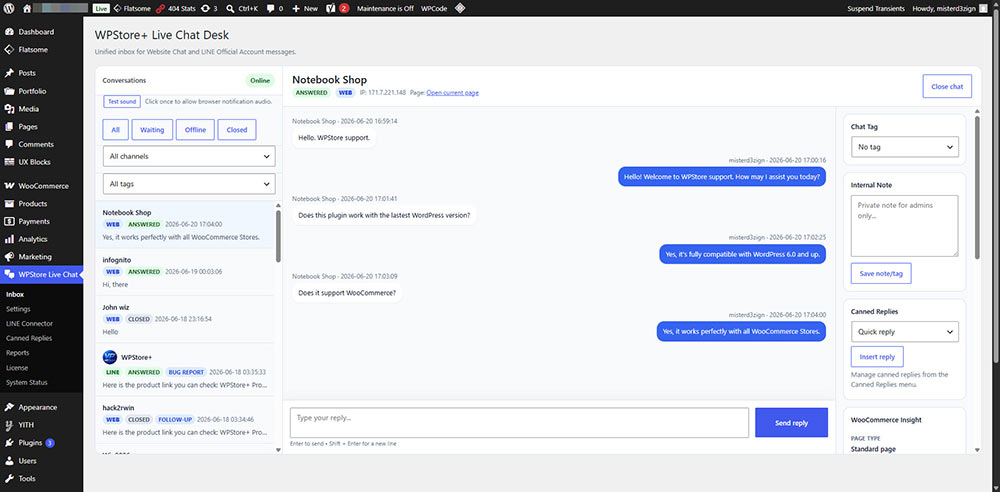
Task: Click the Online status badge
Action: [260, 80]
